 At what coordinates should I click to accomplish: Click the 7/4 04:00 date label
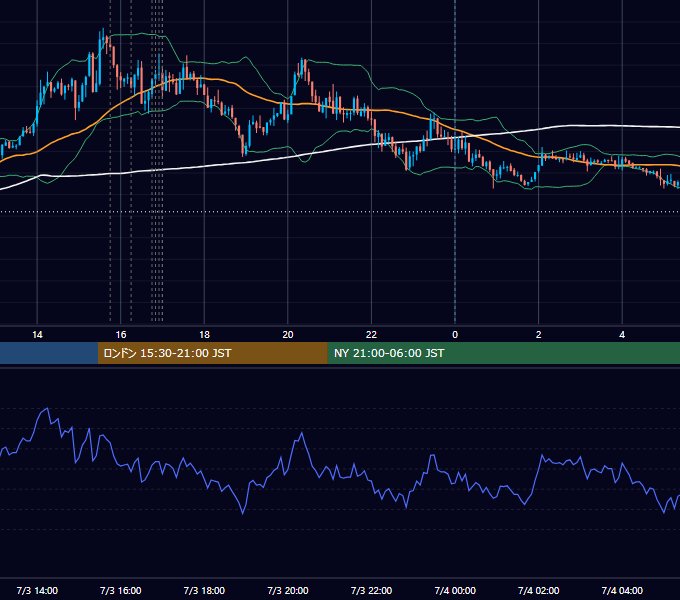pyautogui.click(x=622, y=590)
